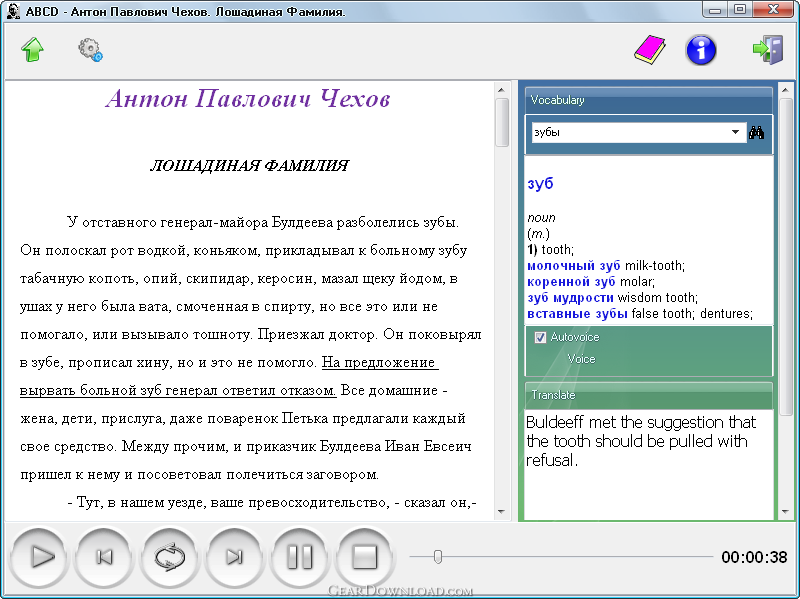The image size is (800, 599).
Task: Exit via the door arrow icon
Action: [768, 49]
